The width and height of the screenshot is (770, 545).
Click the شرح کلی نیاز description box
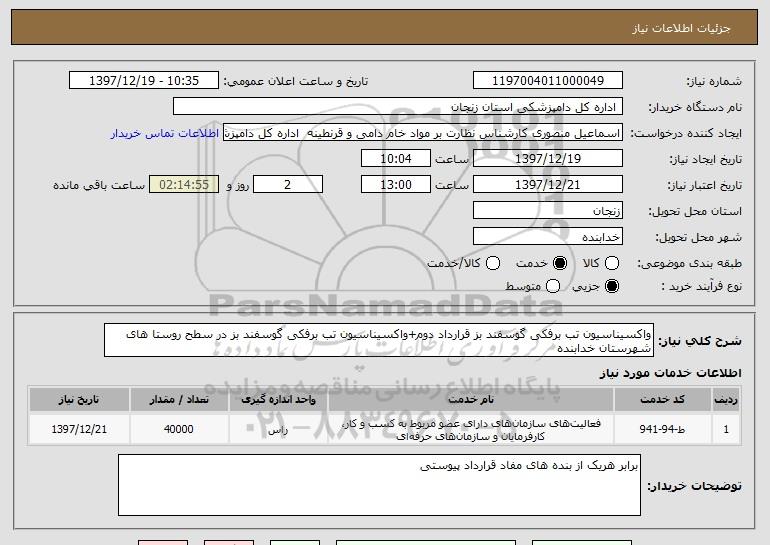[379, 340]
